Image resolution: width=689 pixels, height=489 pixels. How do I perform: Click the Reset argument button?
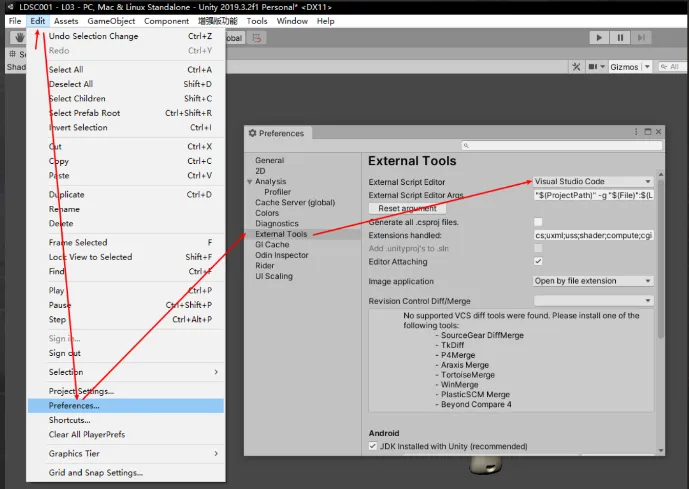pos(407,208)
